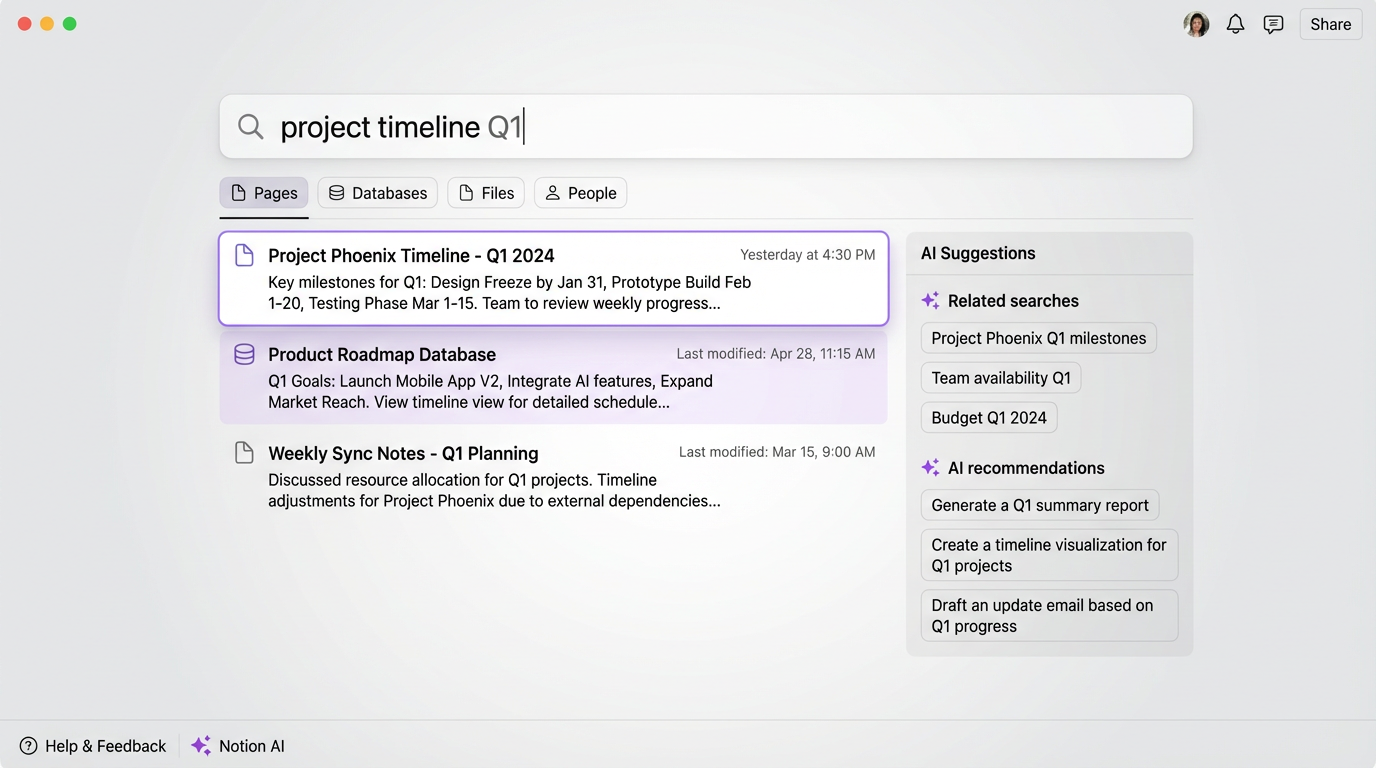Click the notification bell icon
The width and height of the screenshot is (1376, 768).
click(x=1235, y=23)
